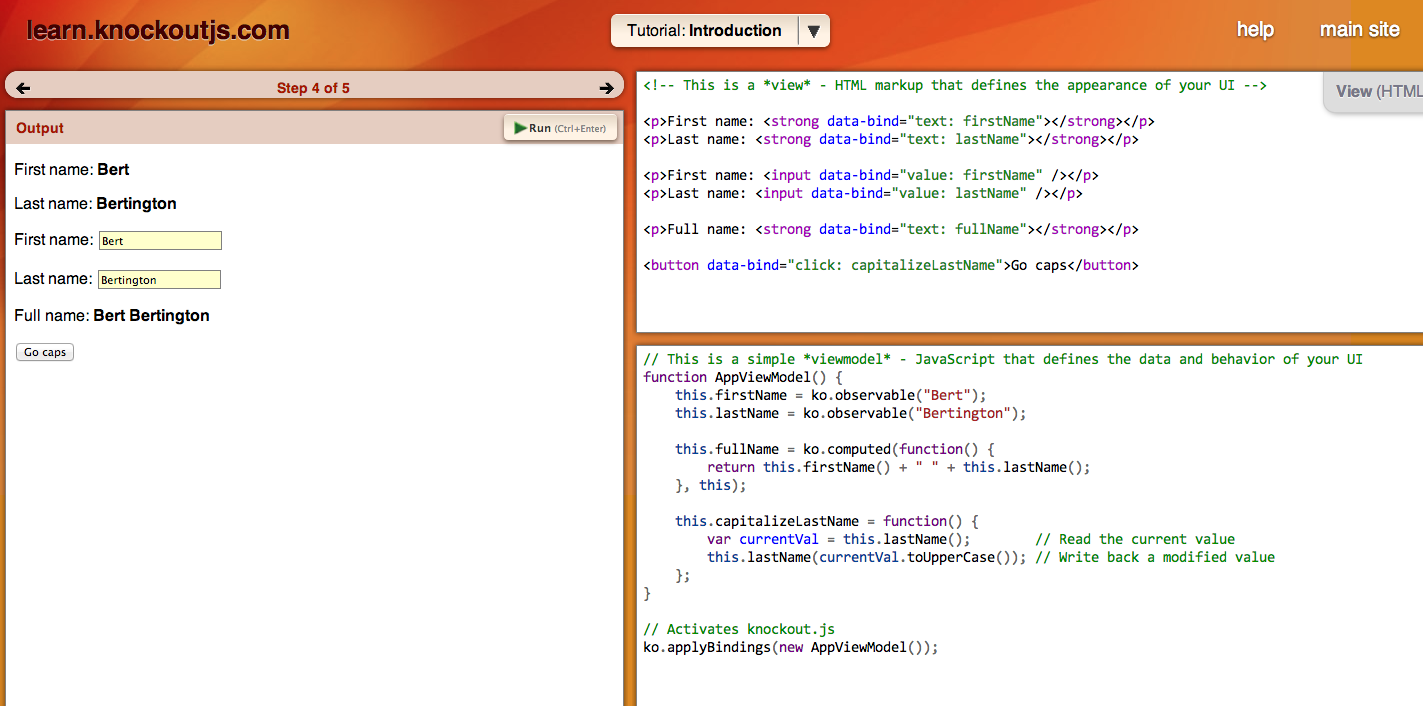Advance to the next tutorial step
Screen dimensions: 1423x706
(606, 88)
